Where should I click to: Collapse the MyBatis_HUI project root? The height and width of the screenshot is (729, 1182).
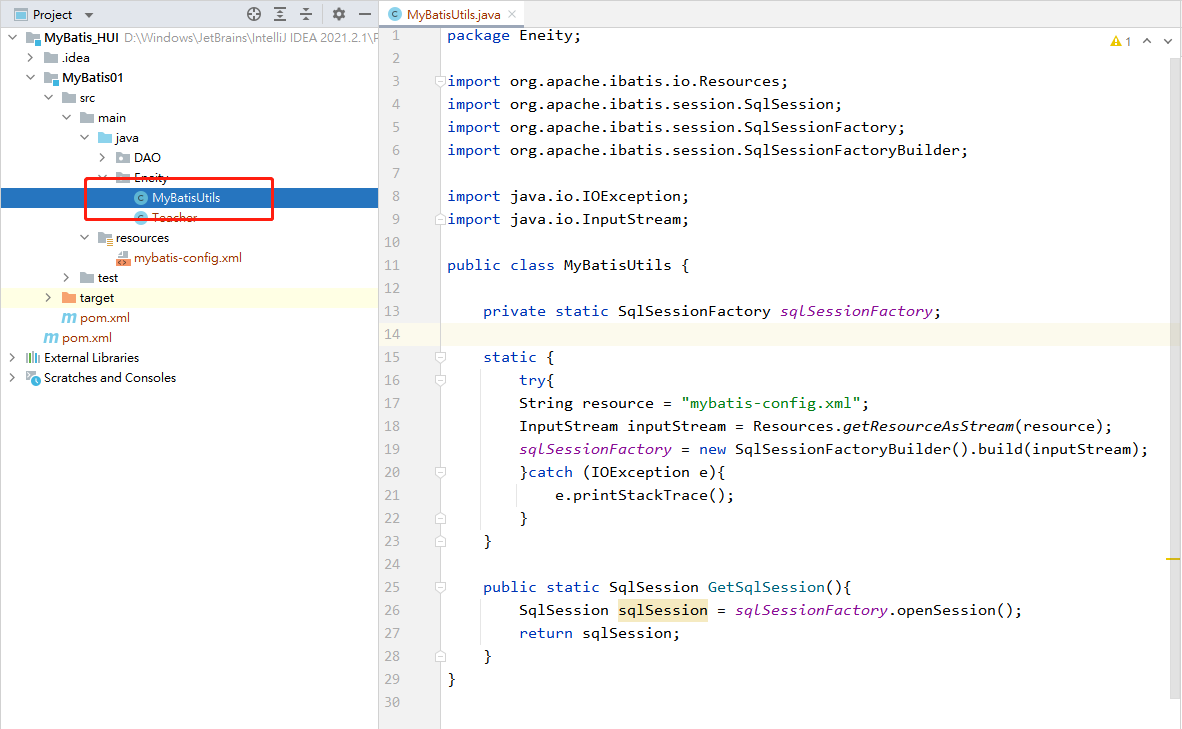[13, 37]
